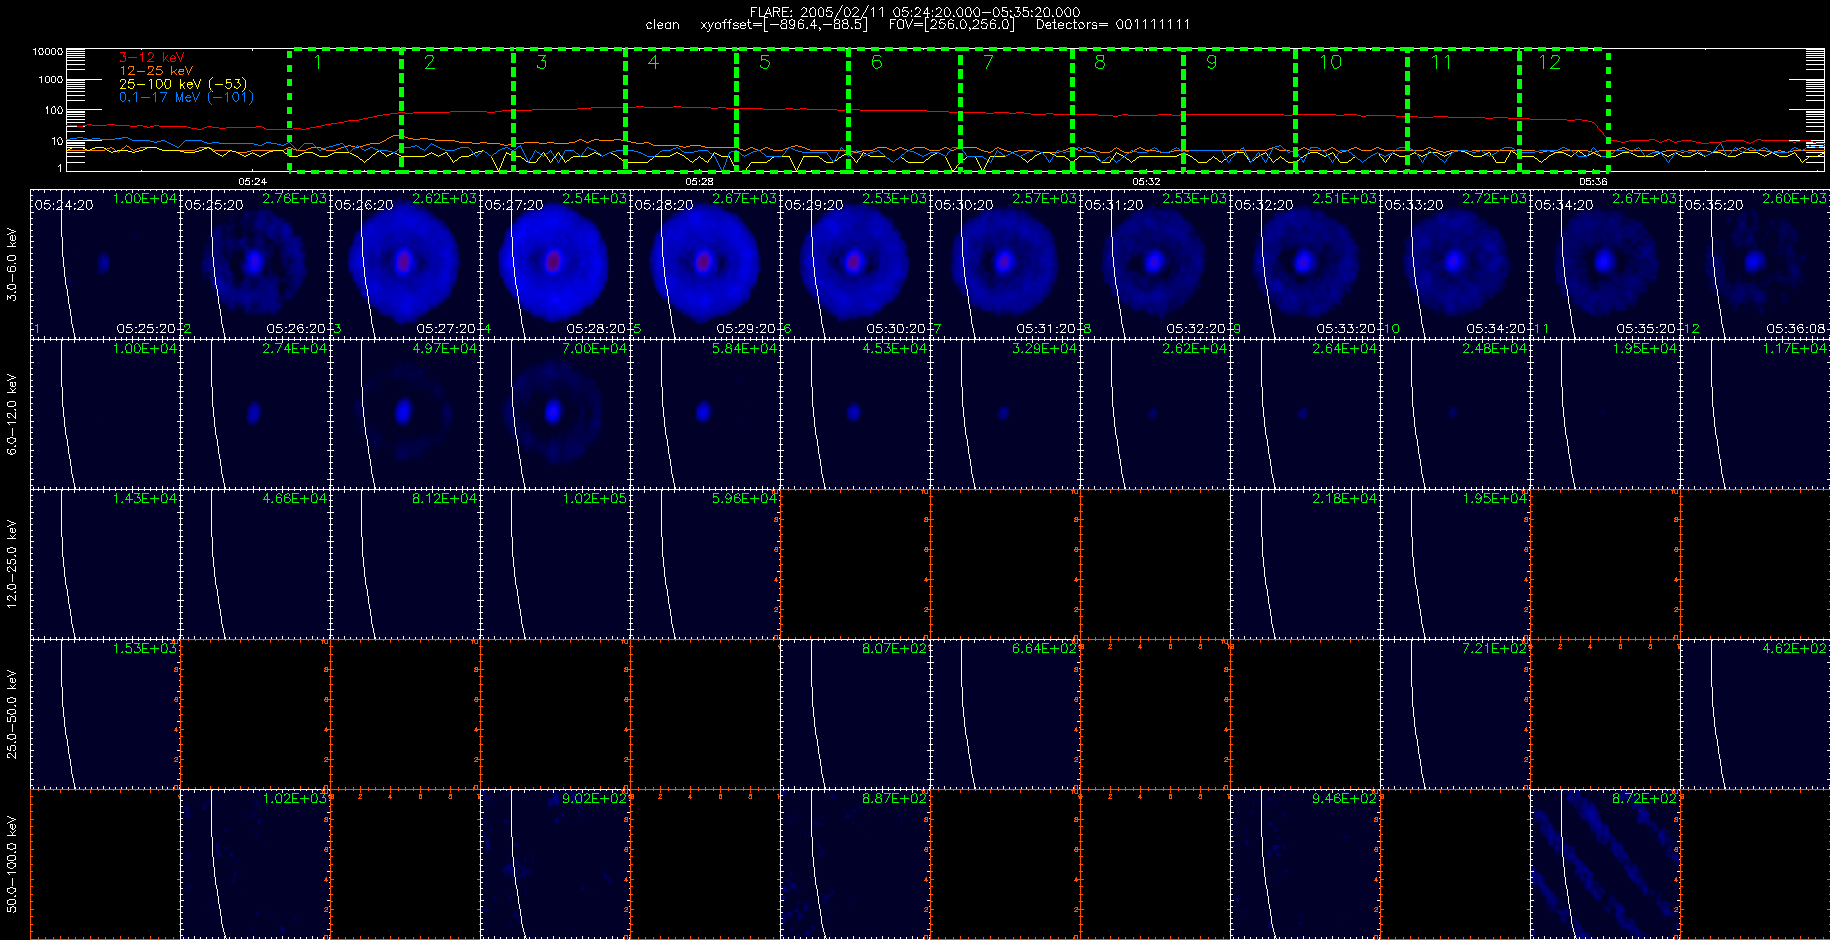Select interval 12 box in the light curve
Screen dimensions: 1830x940
(1564, 110)
